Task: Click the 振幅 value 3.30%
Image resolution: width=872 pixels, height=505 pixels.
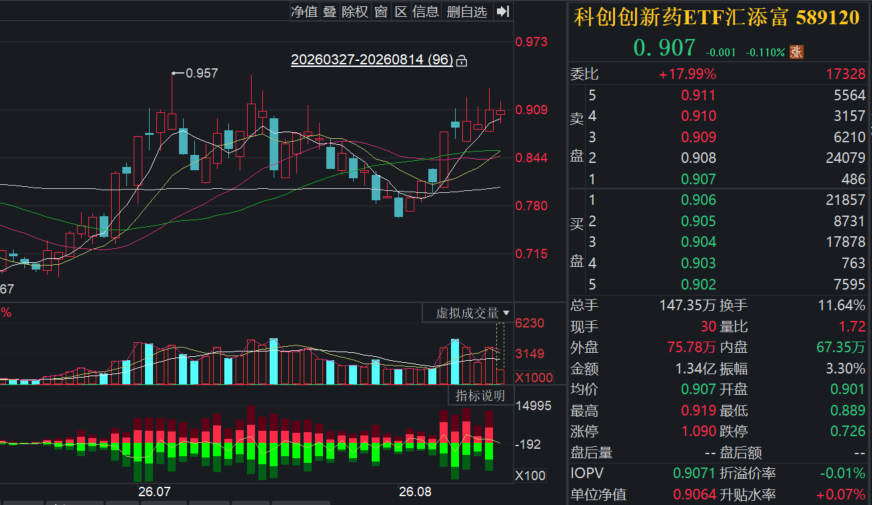Action: pos(845,369)
